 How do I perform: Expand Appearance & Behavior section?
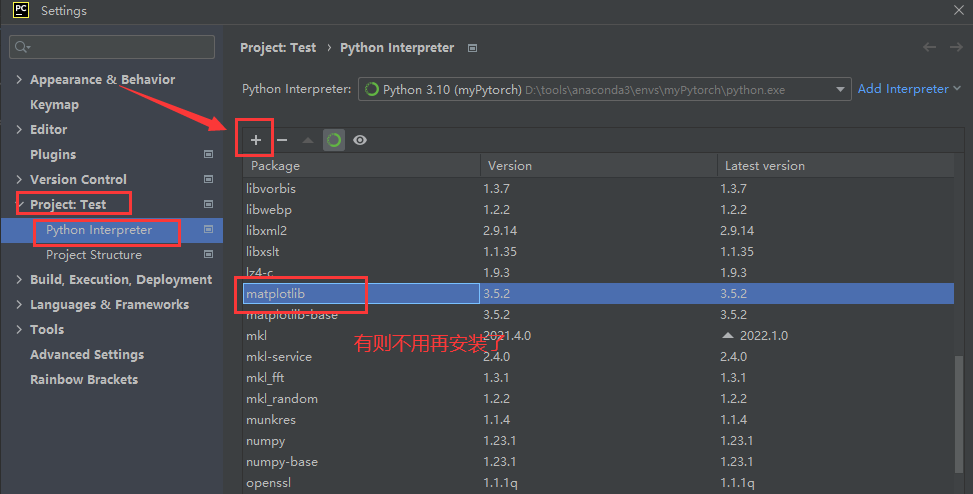[x=19, y=79]
